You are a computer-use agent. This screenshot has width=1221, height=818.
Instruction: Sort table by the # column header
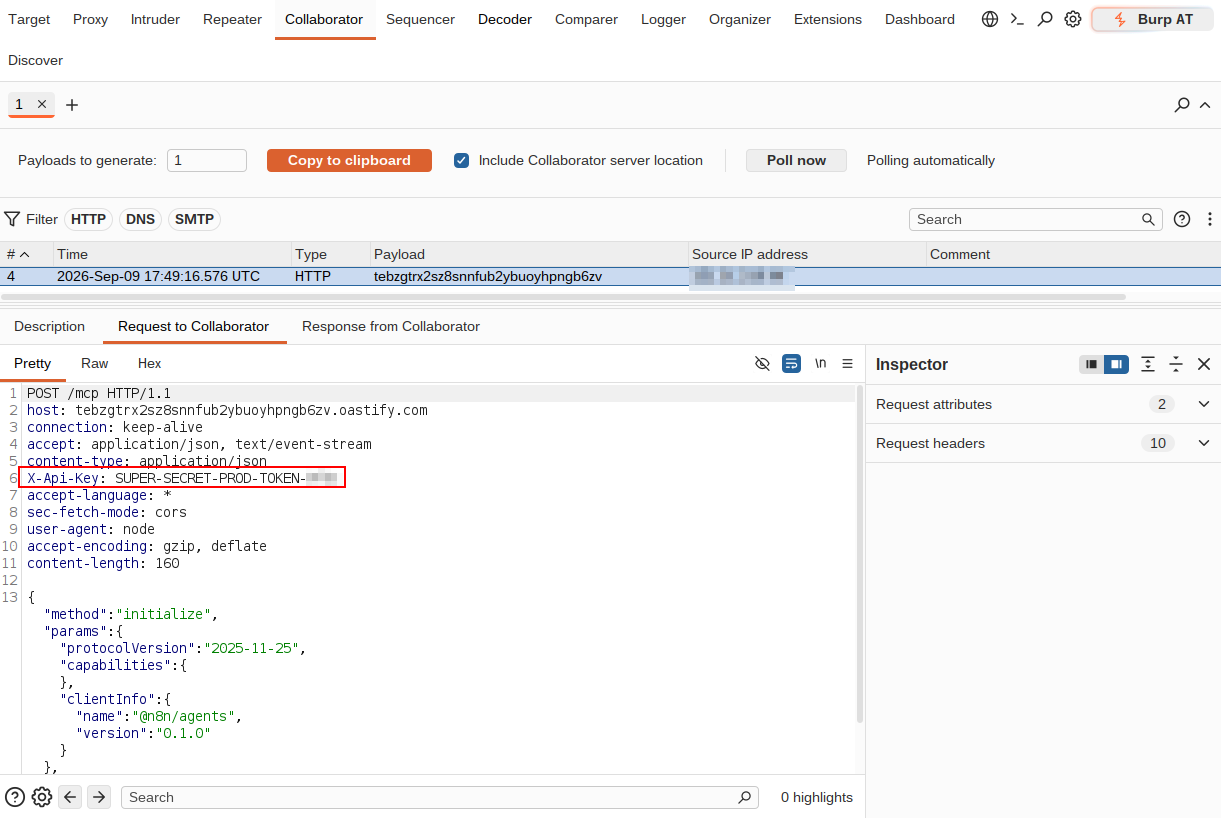26,254
